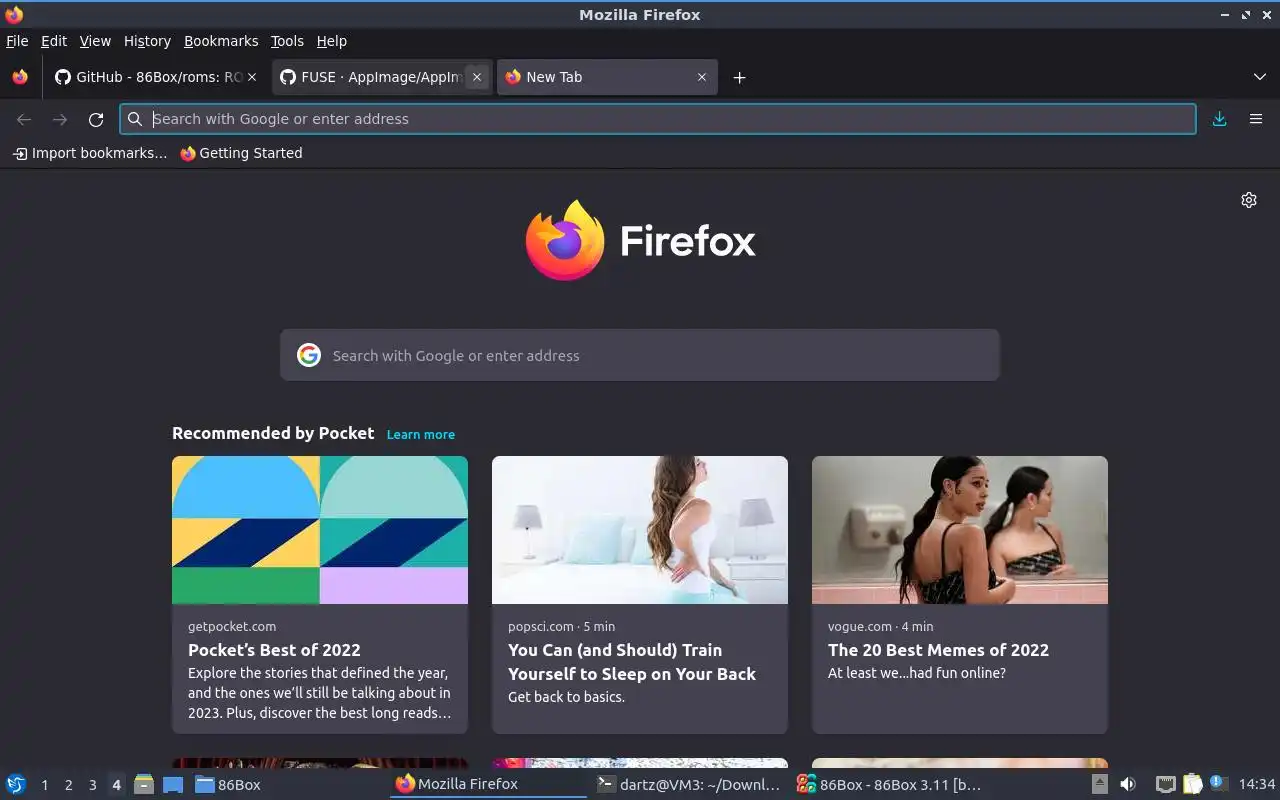Click headline You Can (and Should) Train Yourself

[x=632, y=662]
